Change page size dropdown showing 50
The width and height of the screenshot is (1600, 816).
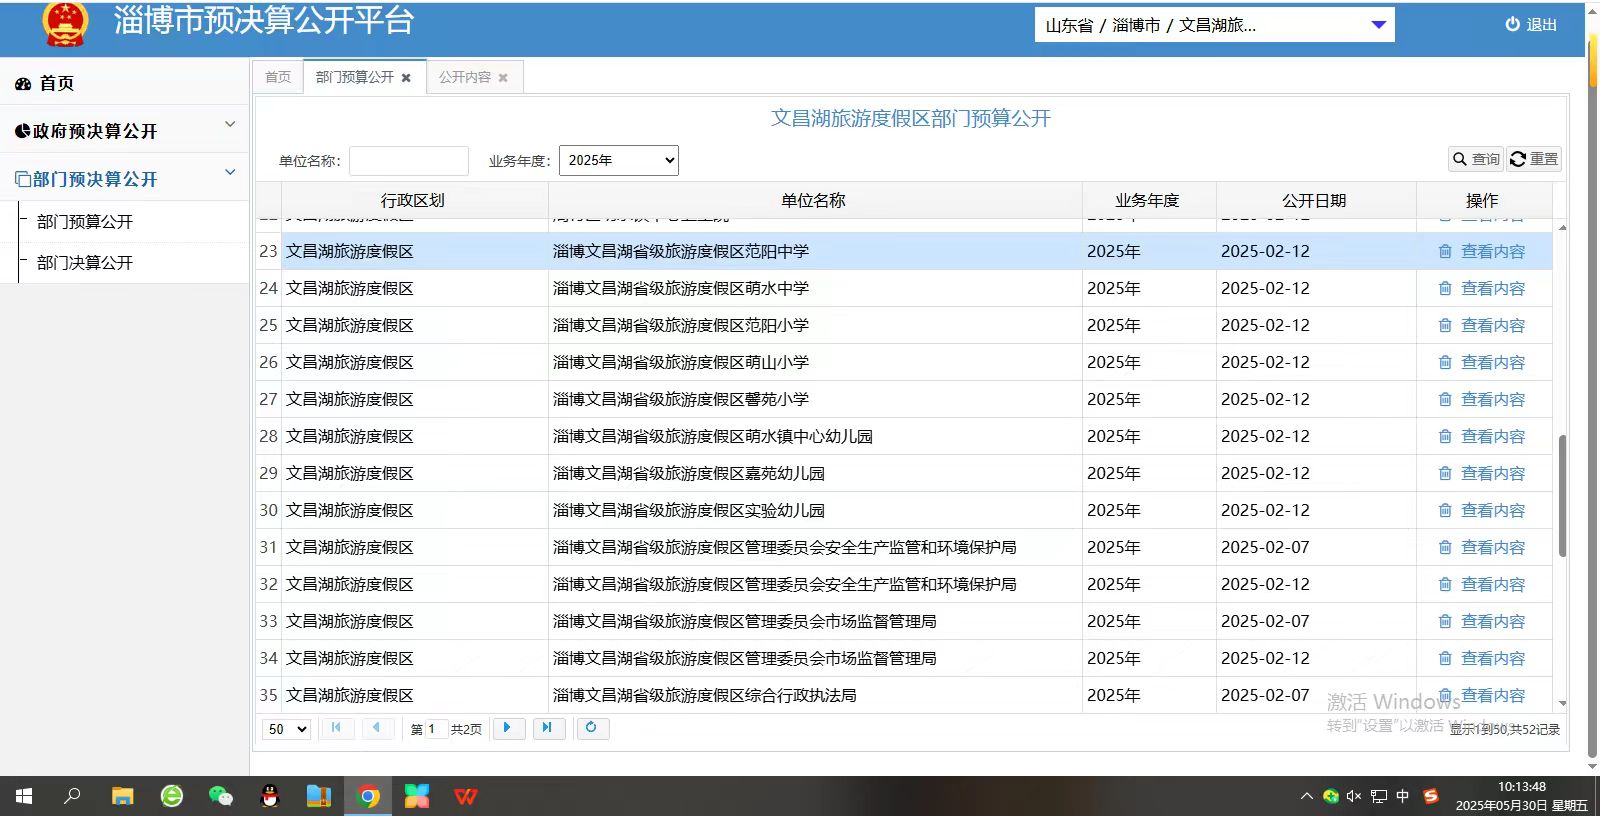(287, 729)
